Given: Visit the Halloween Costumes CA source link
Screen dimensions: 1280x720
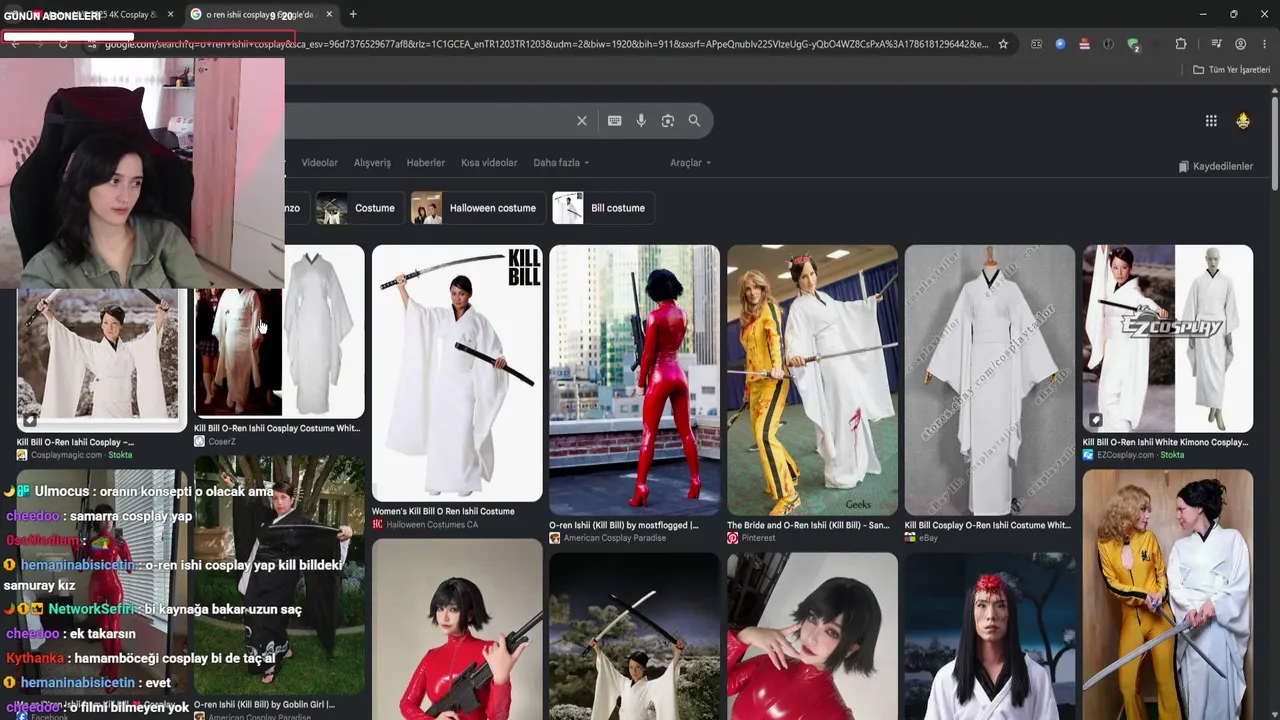Looking at the screenshot, I should tap(425, 524).
